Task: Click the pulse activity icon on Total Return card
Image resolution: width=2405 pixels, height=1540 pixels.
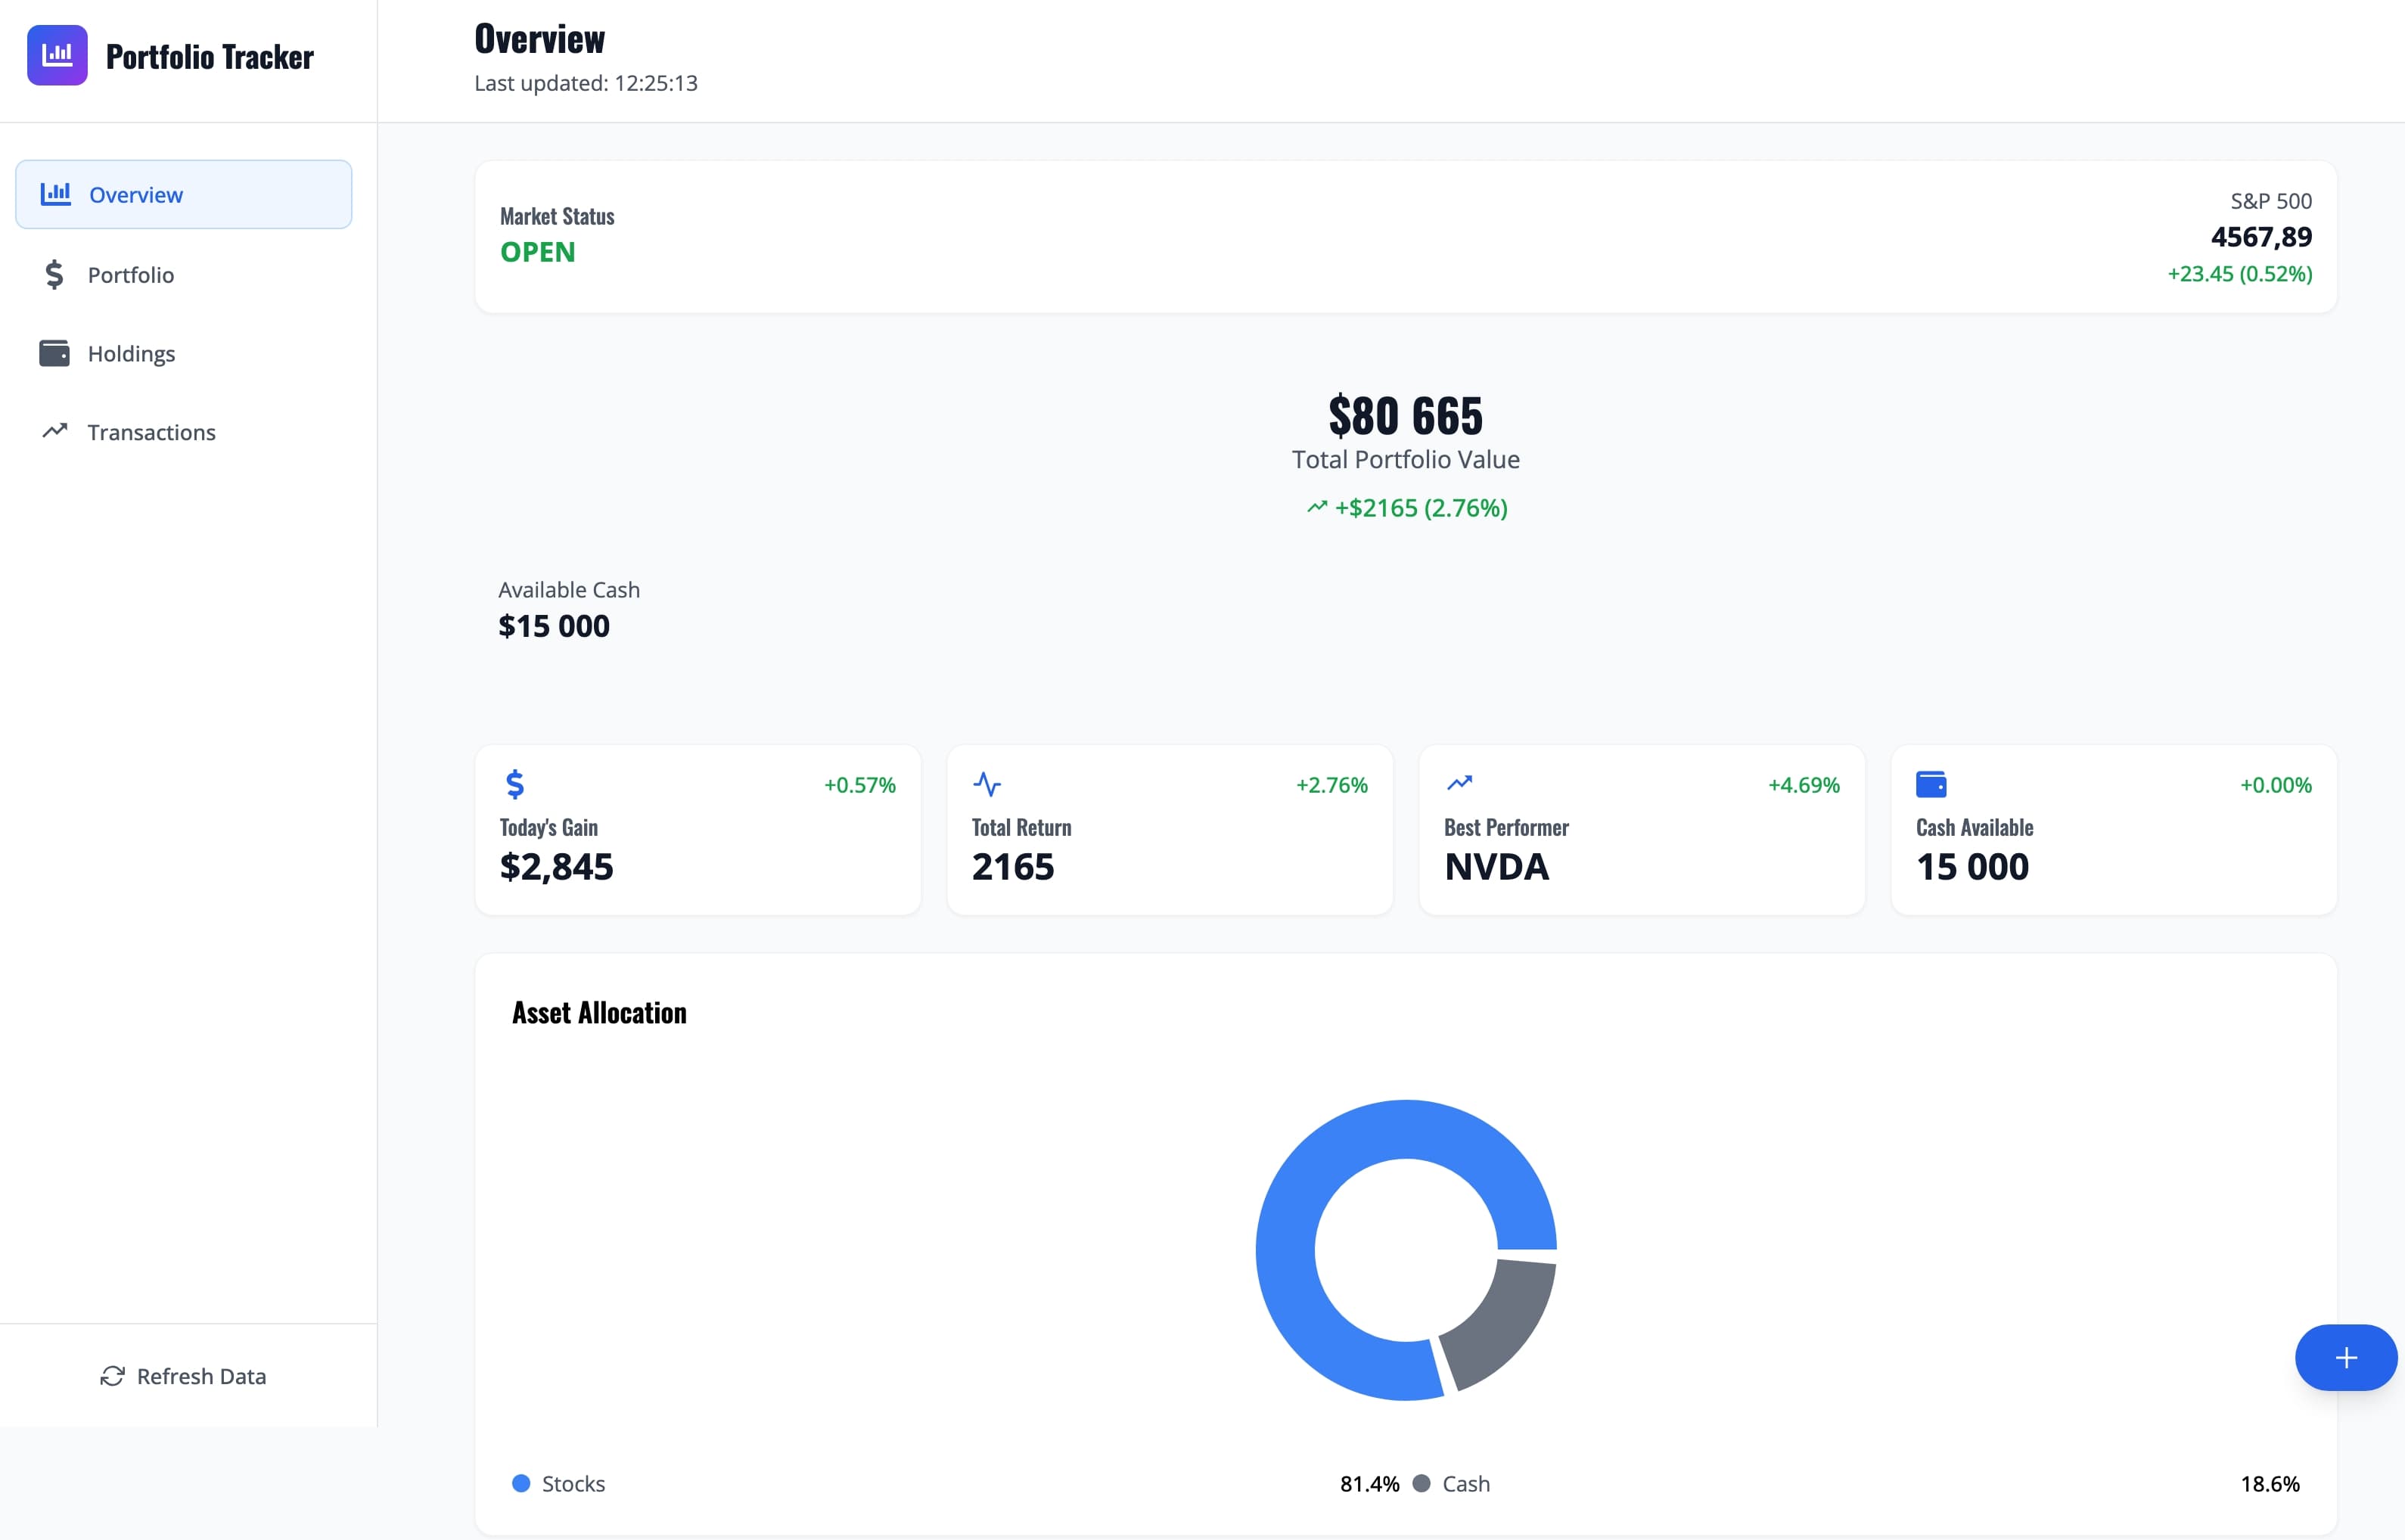Action: 988,785
